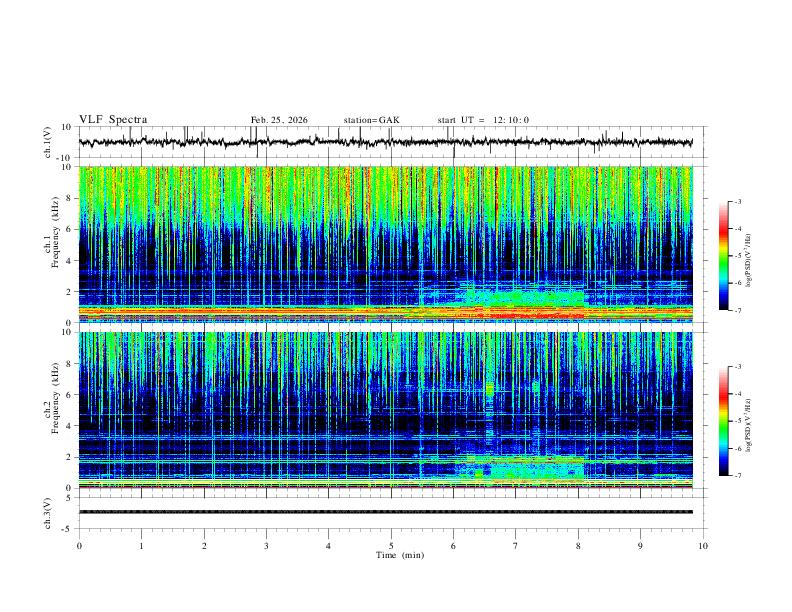792x612 pixels.
Task: Click the '-7' tick on ch.2 colorbar
Action: coord(737,476)
